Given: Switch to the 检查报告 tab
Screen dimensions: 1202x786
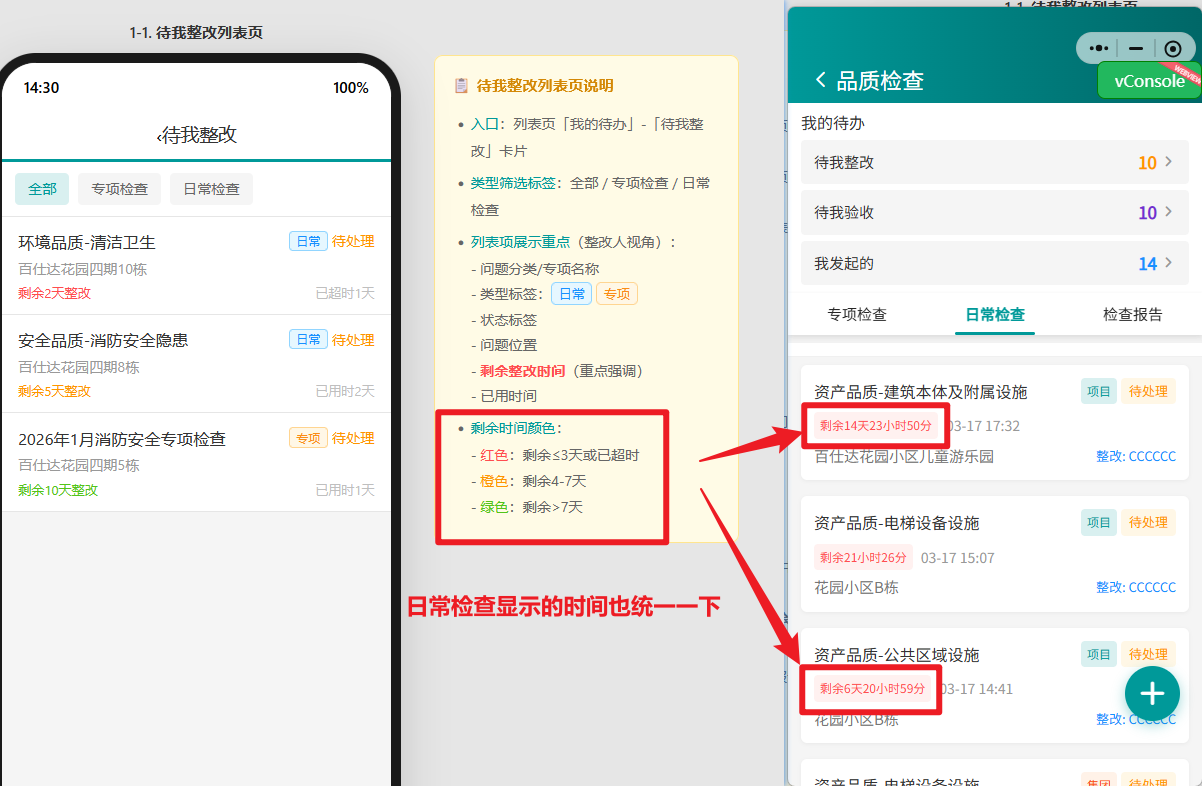Looking at the screenshot, I should 1132,314.
